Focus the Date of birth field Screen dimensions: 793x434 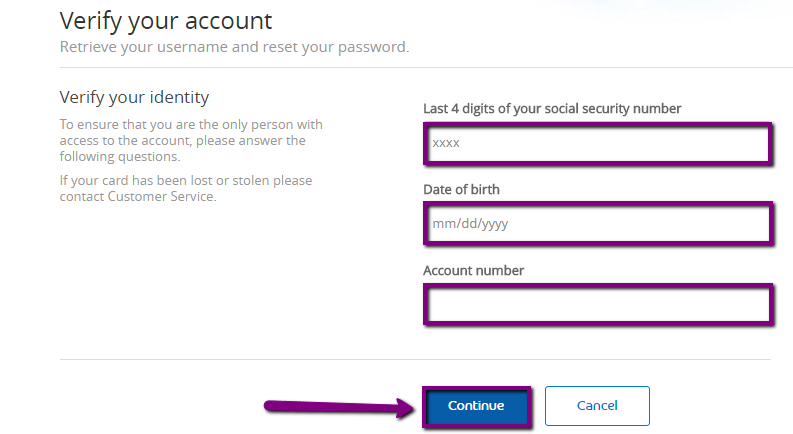tap(597, 224)
